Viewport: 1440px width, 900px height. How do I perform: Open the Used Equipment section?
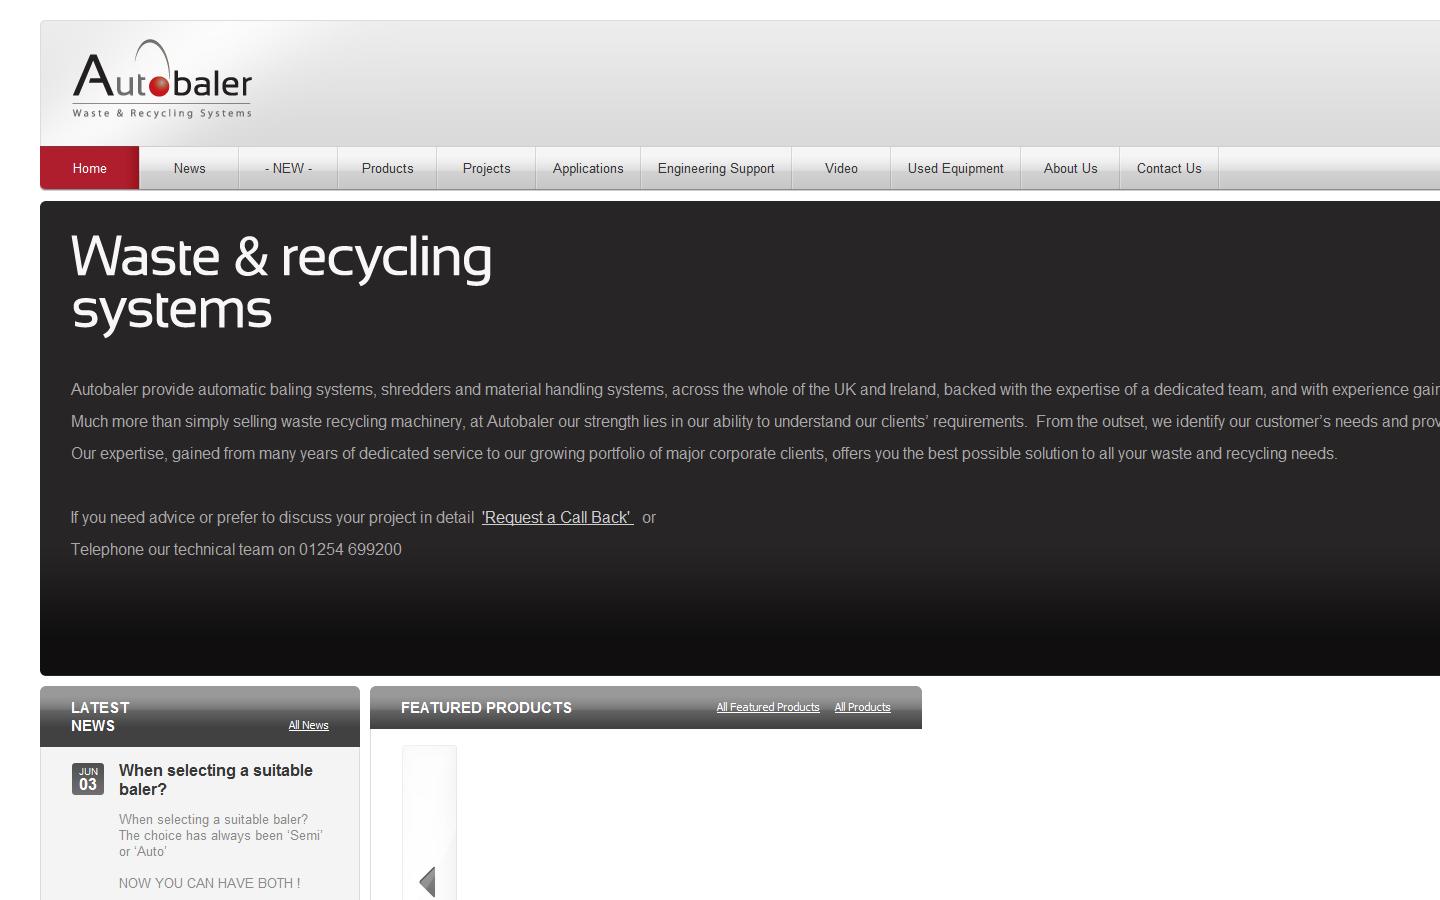pyautogui.click(x=955, y=168)
